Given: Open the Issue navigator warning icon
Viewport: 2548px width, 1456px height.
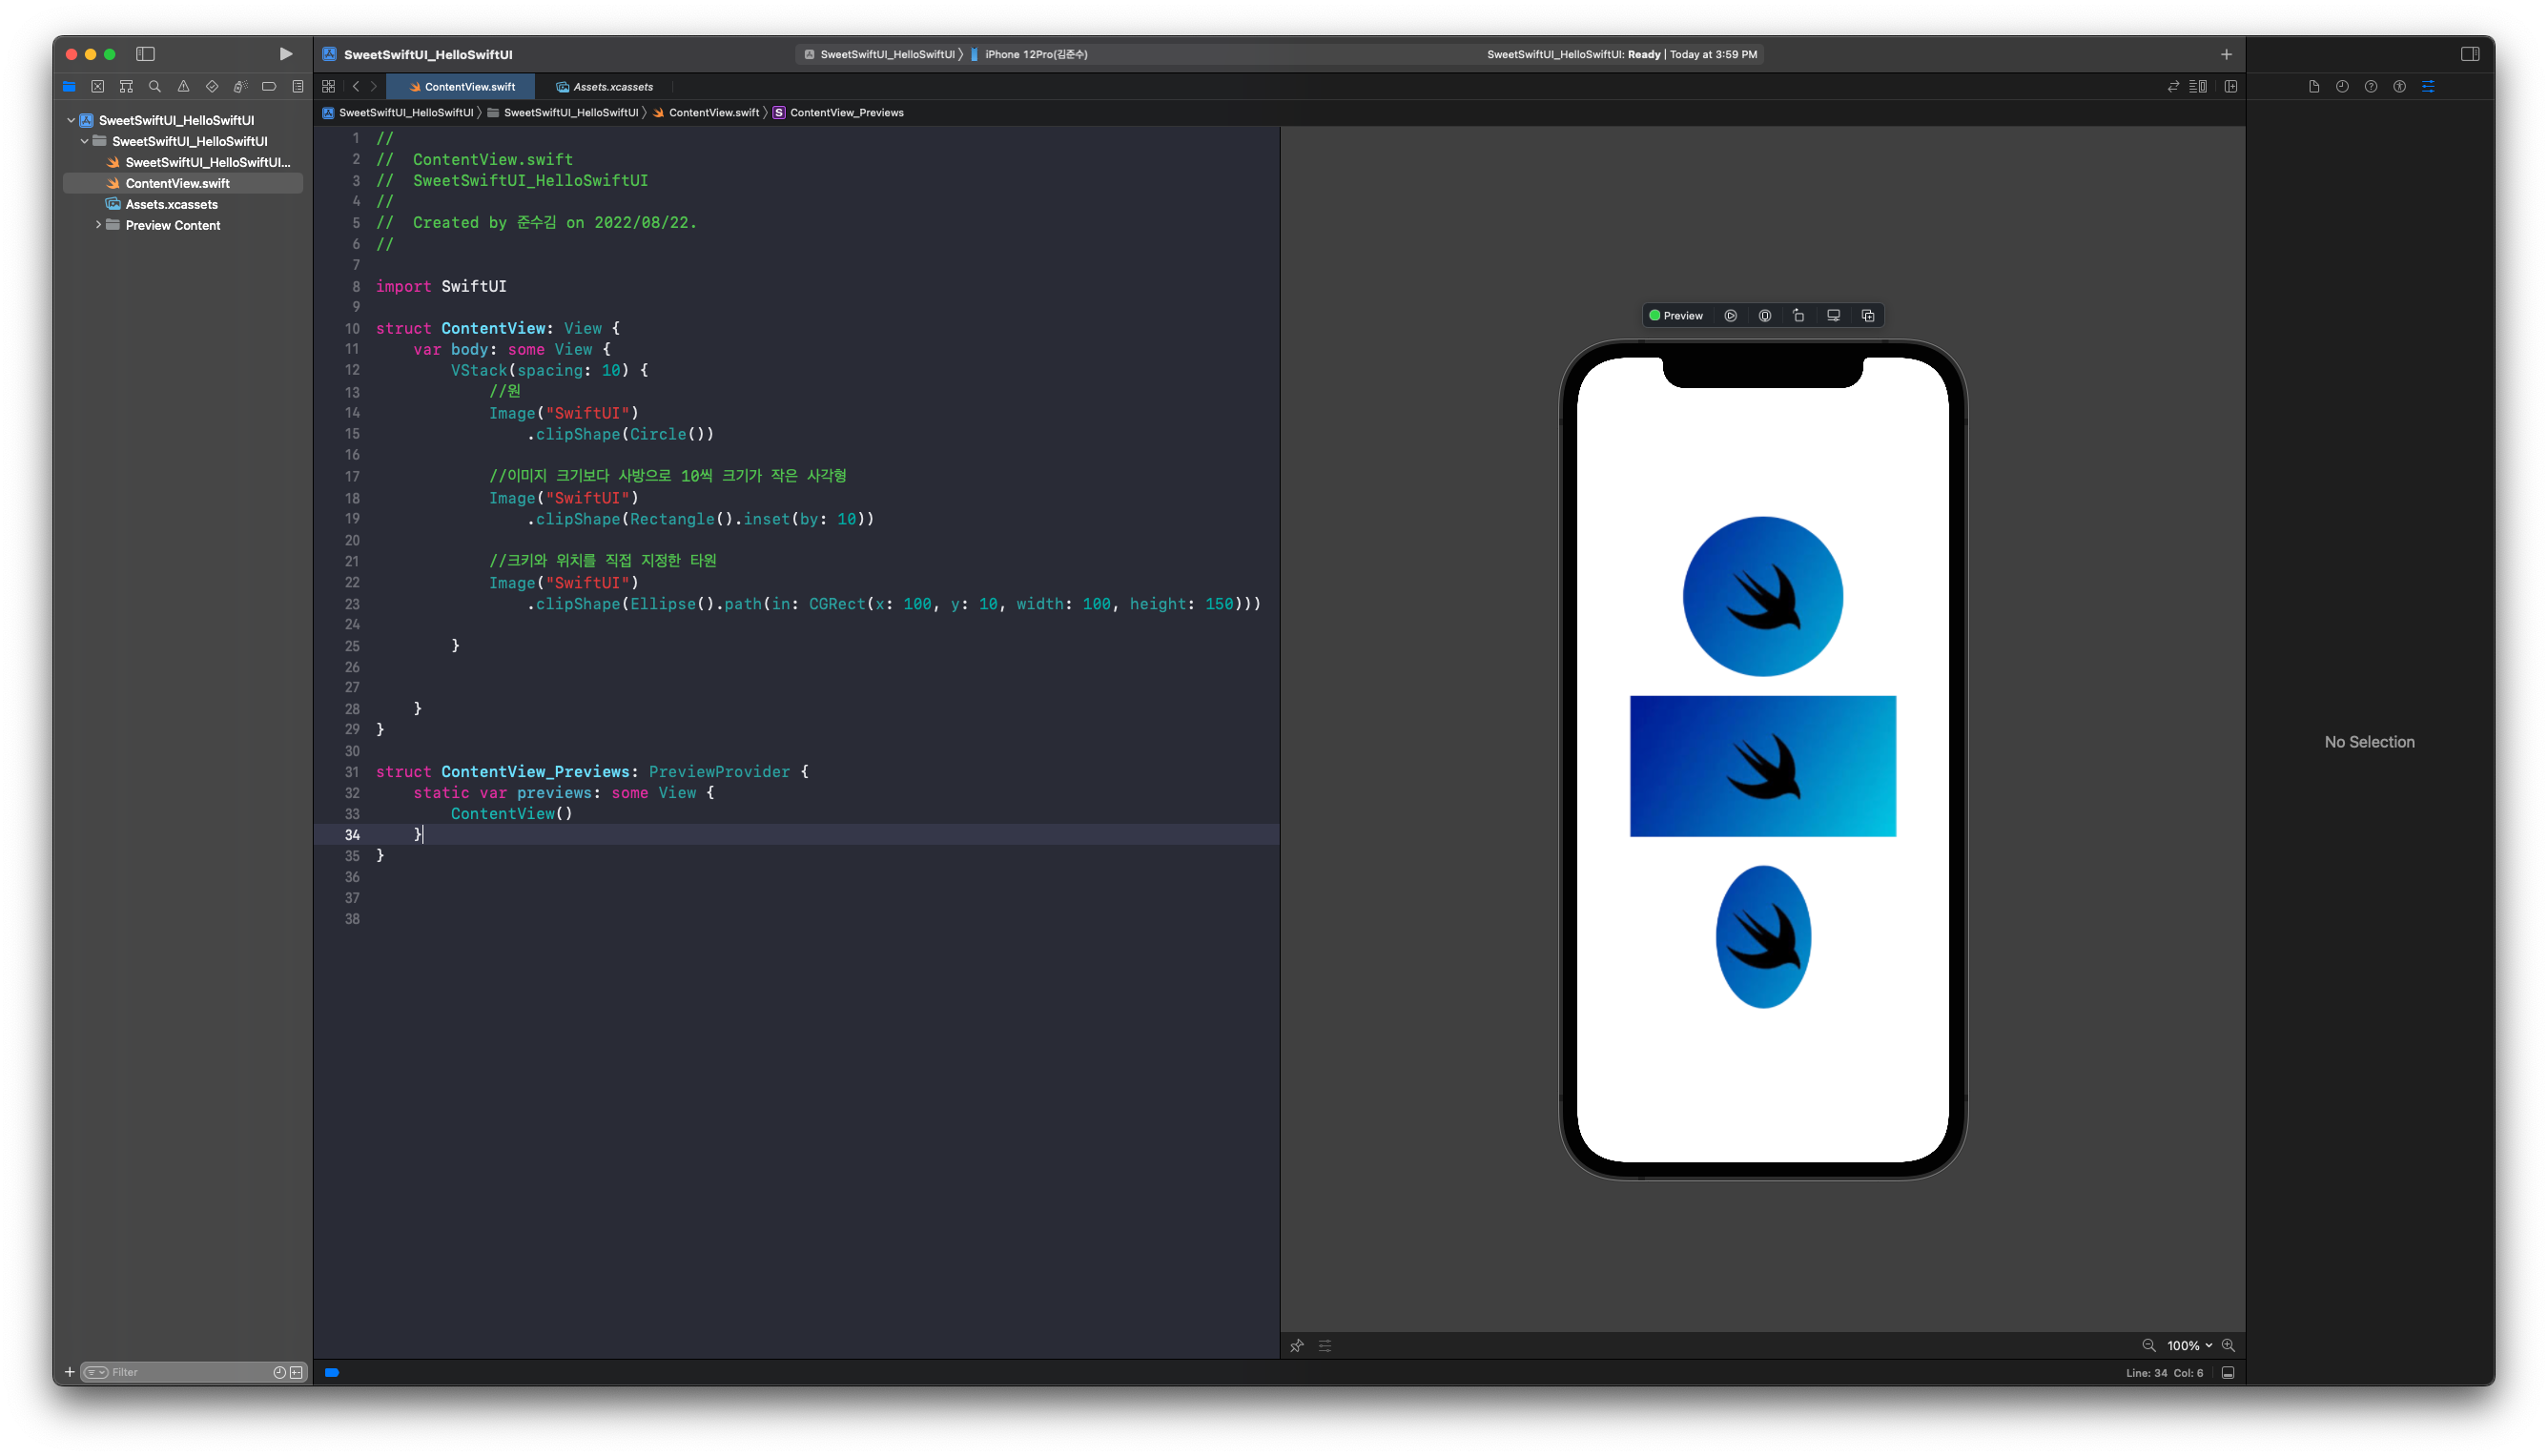Looking at the screenshot, I should point(183,87).
